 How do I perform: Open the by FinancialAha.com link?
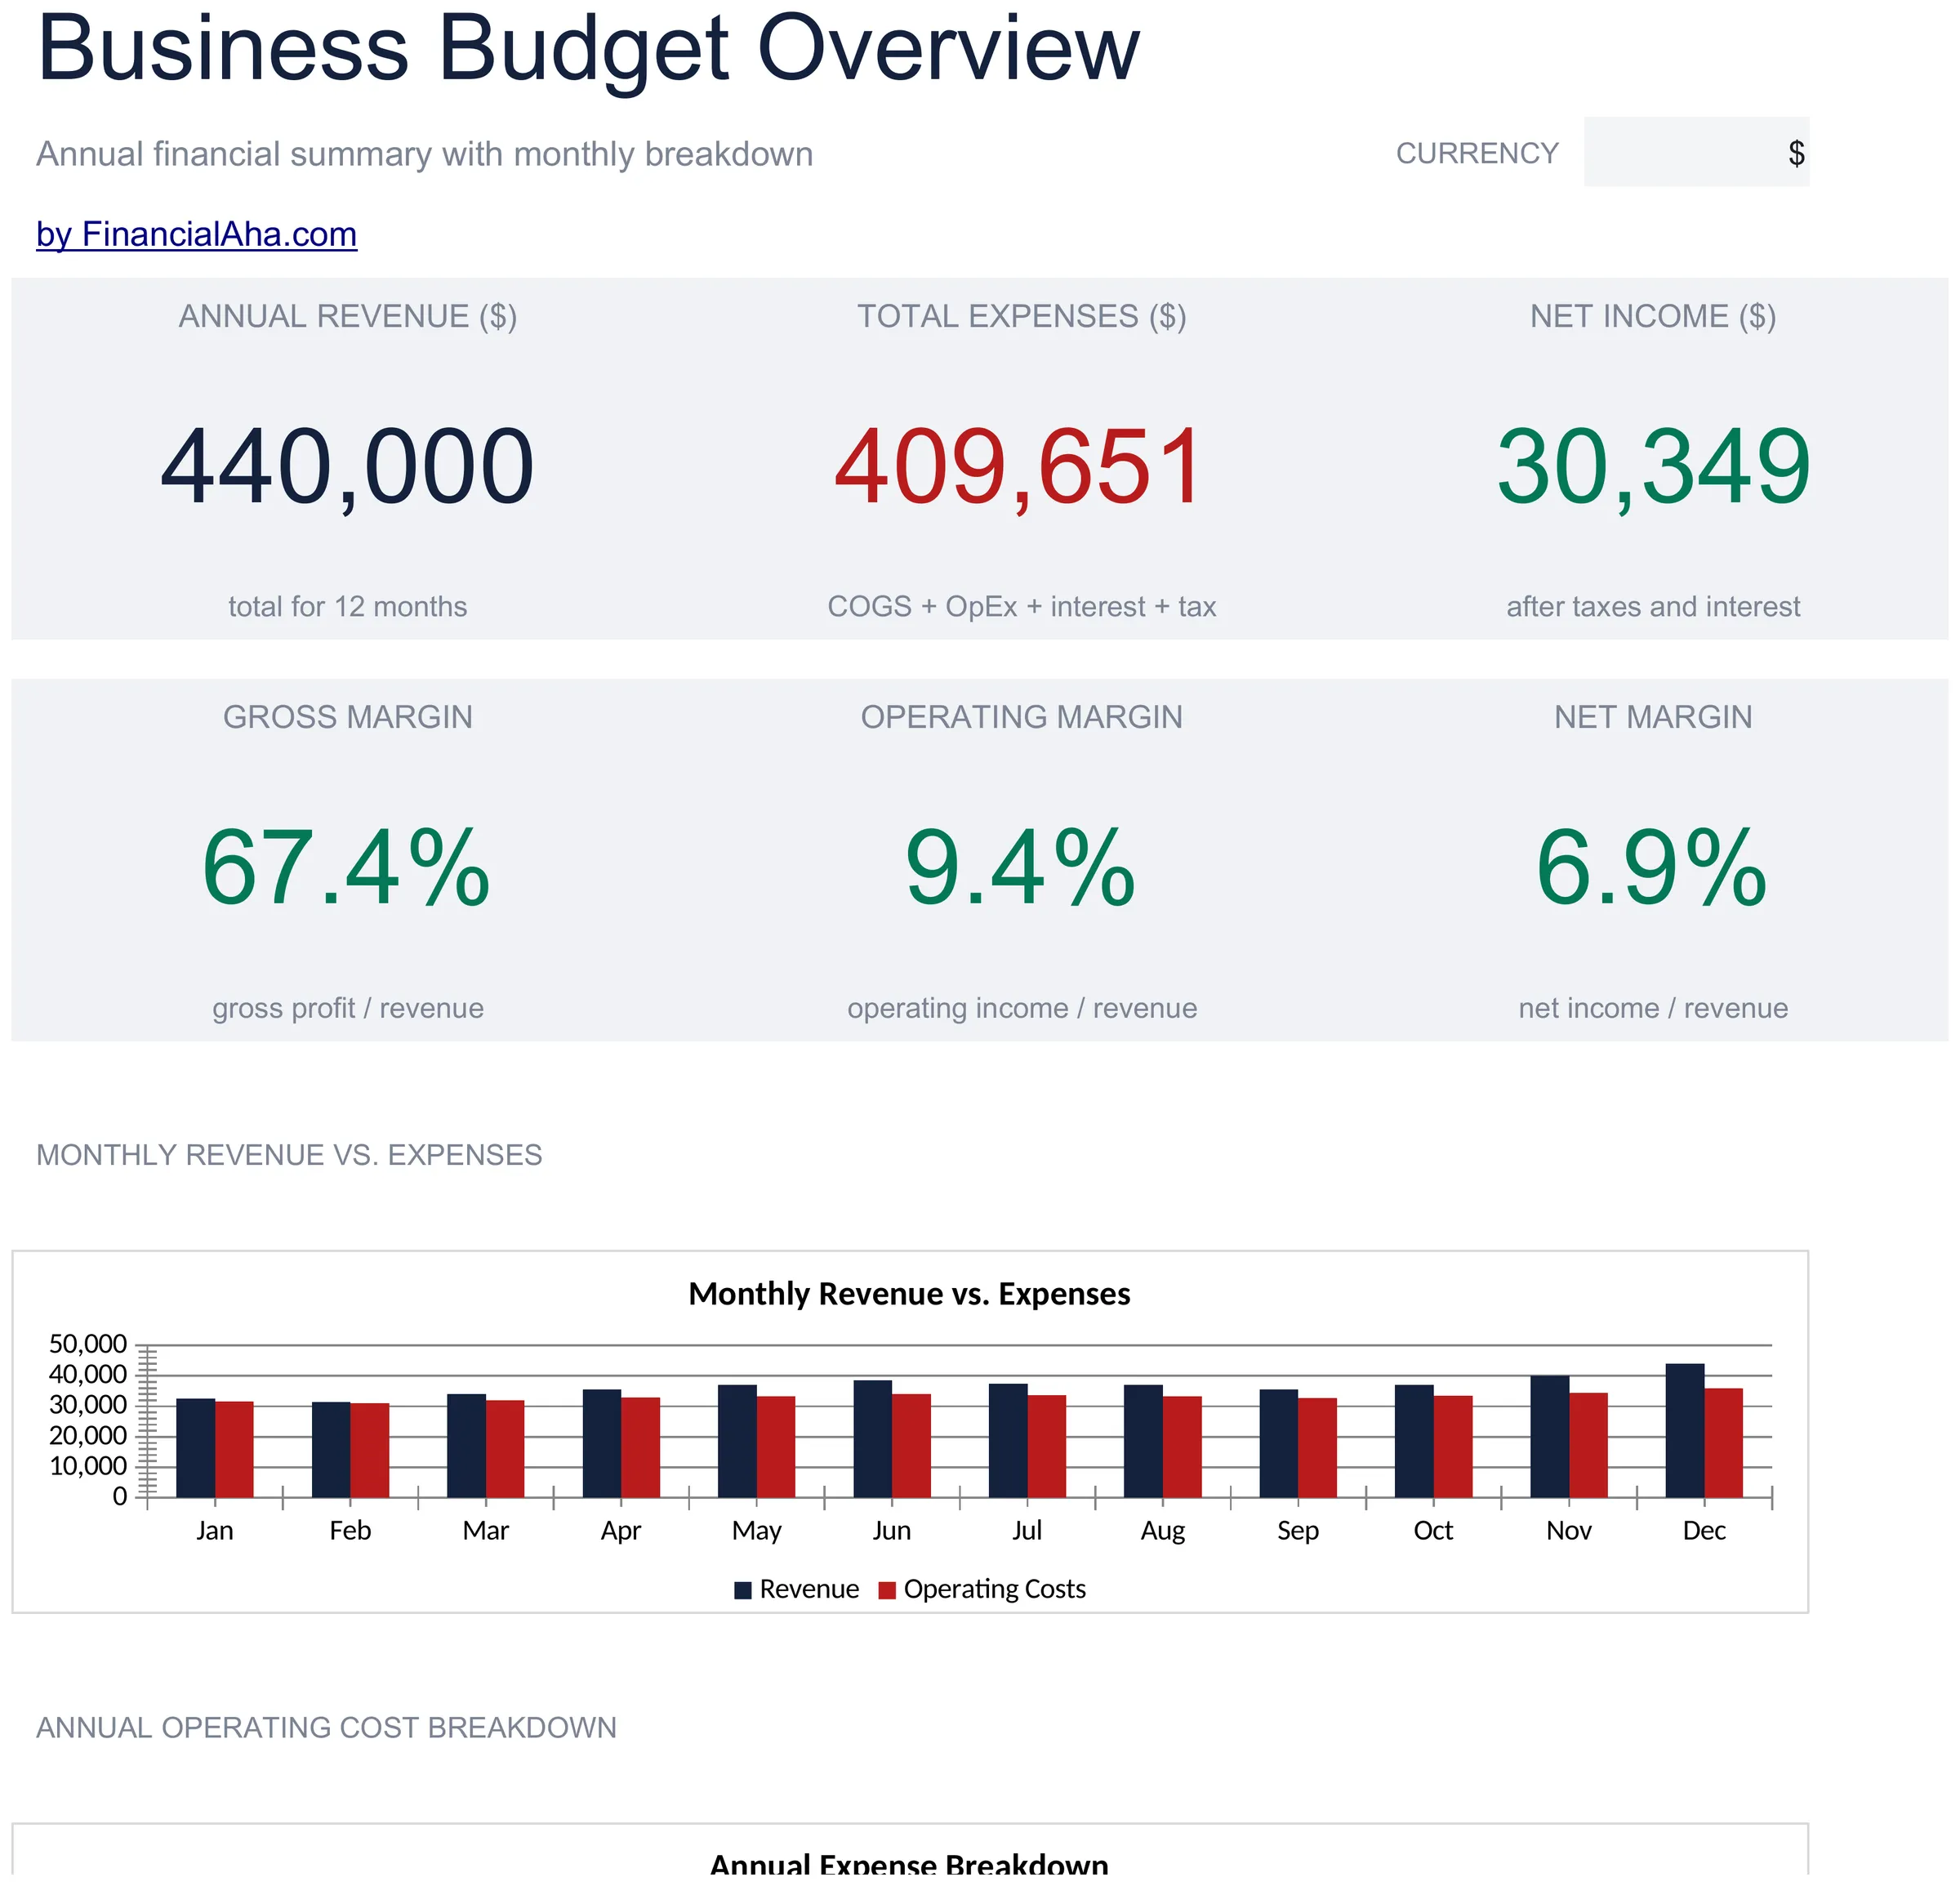click(196, 234)
